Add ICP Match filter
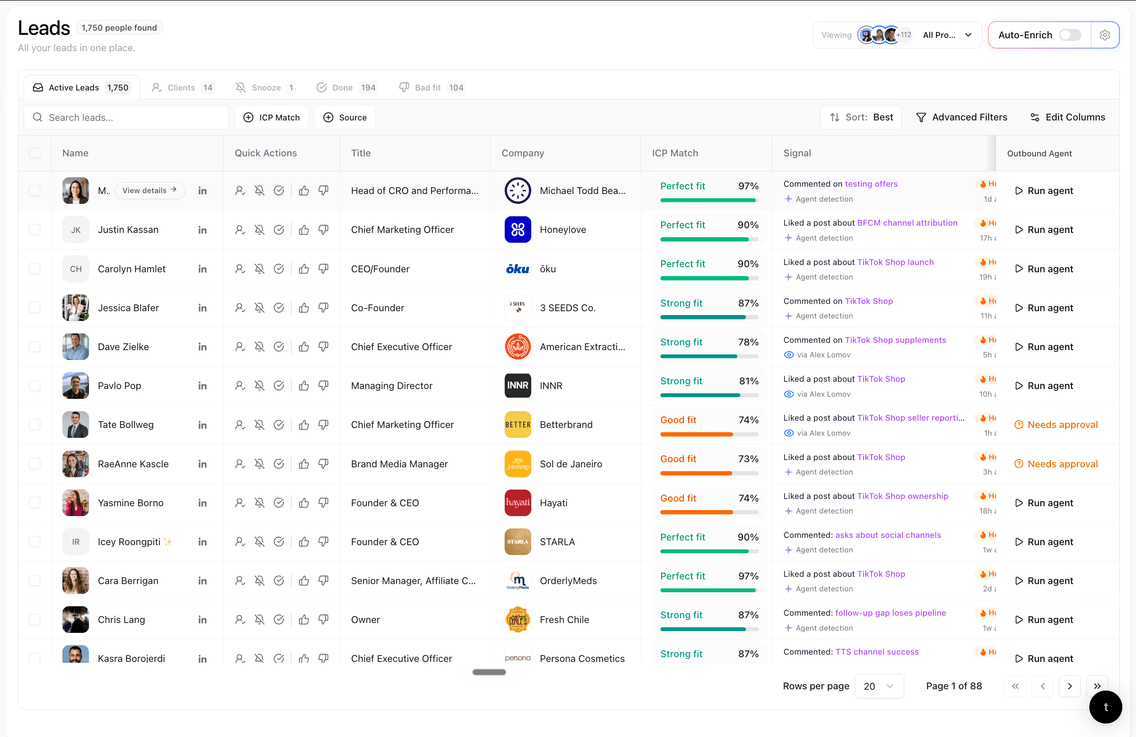Screen dimensions: 1136x737 272,117
